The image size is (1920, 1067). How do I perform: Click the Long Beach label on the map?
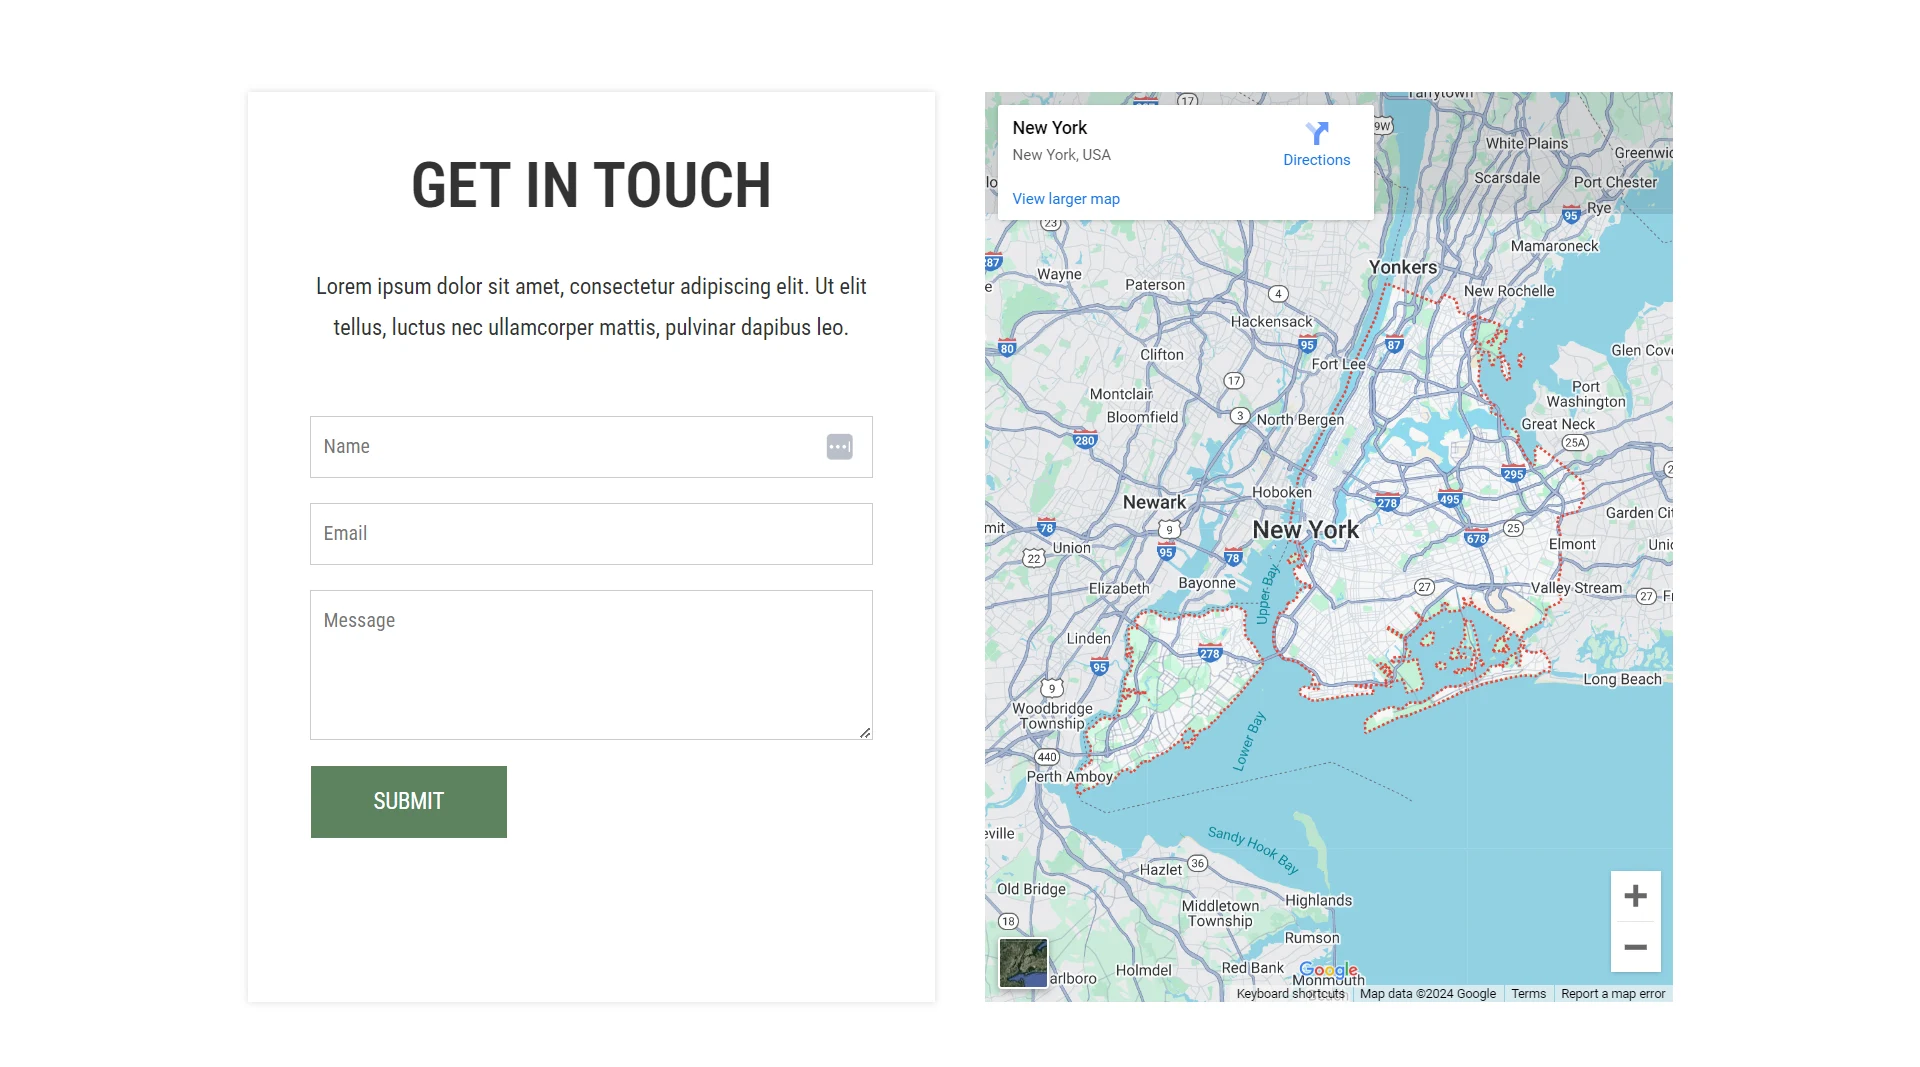click(1622, 679)
